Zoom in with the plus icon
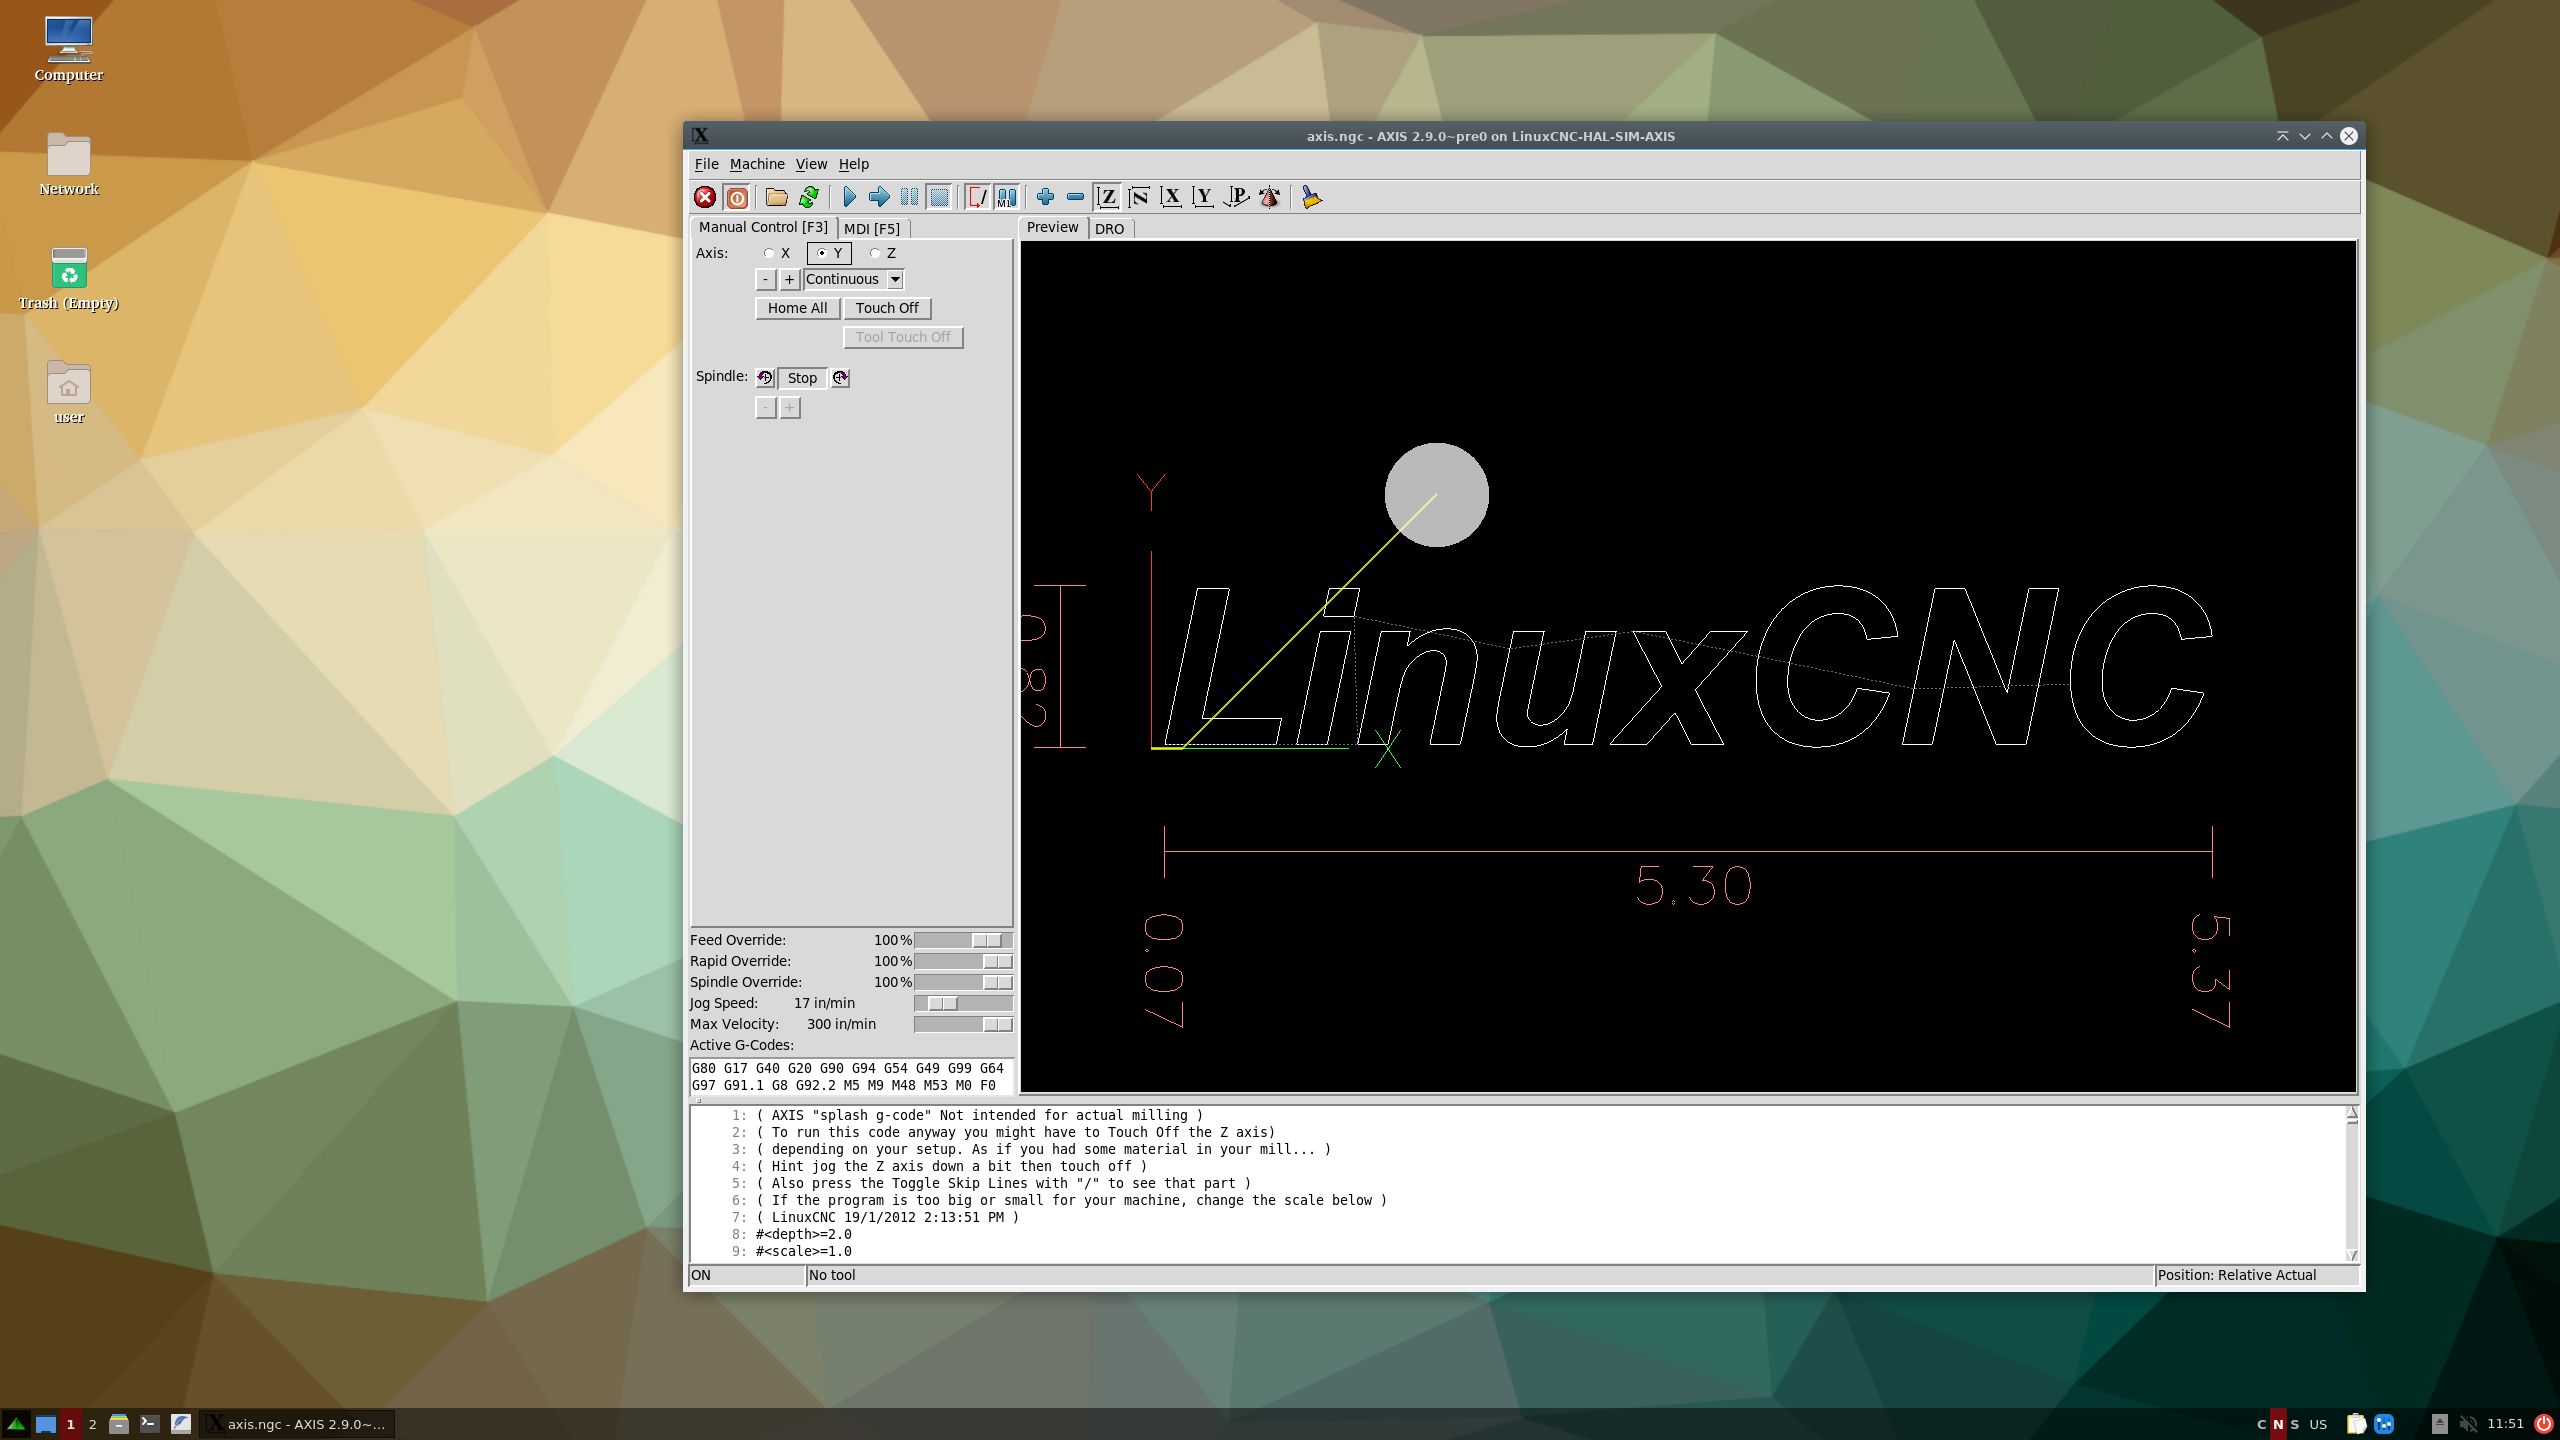2560x1440 pixels. [1045, 197]
